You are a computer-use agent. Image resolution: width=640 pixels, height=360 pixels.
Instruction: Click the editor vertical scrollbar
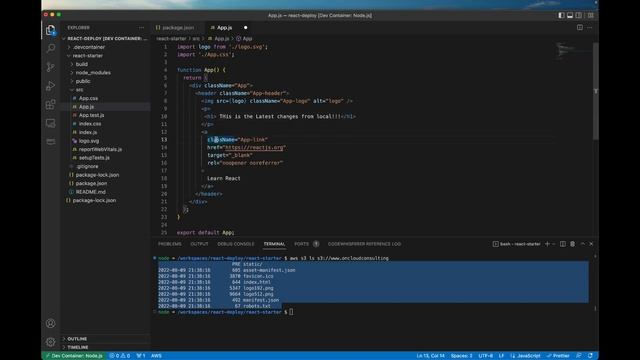coord(596,90)
